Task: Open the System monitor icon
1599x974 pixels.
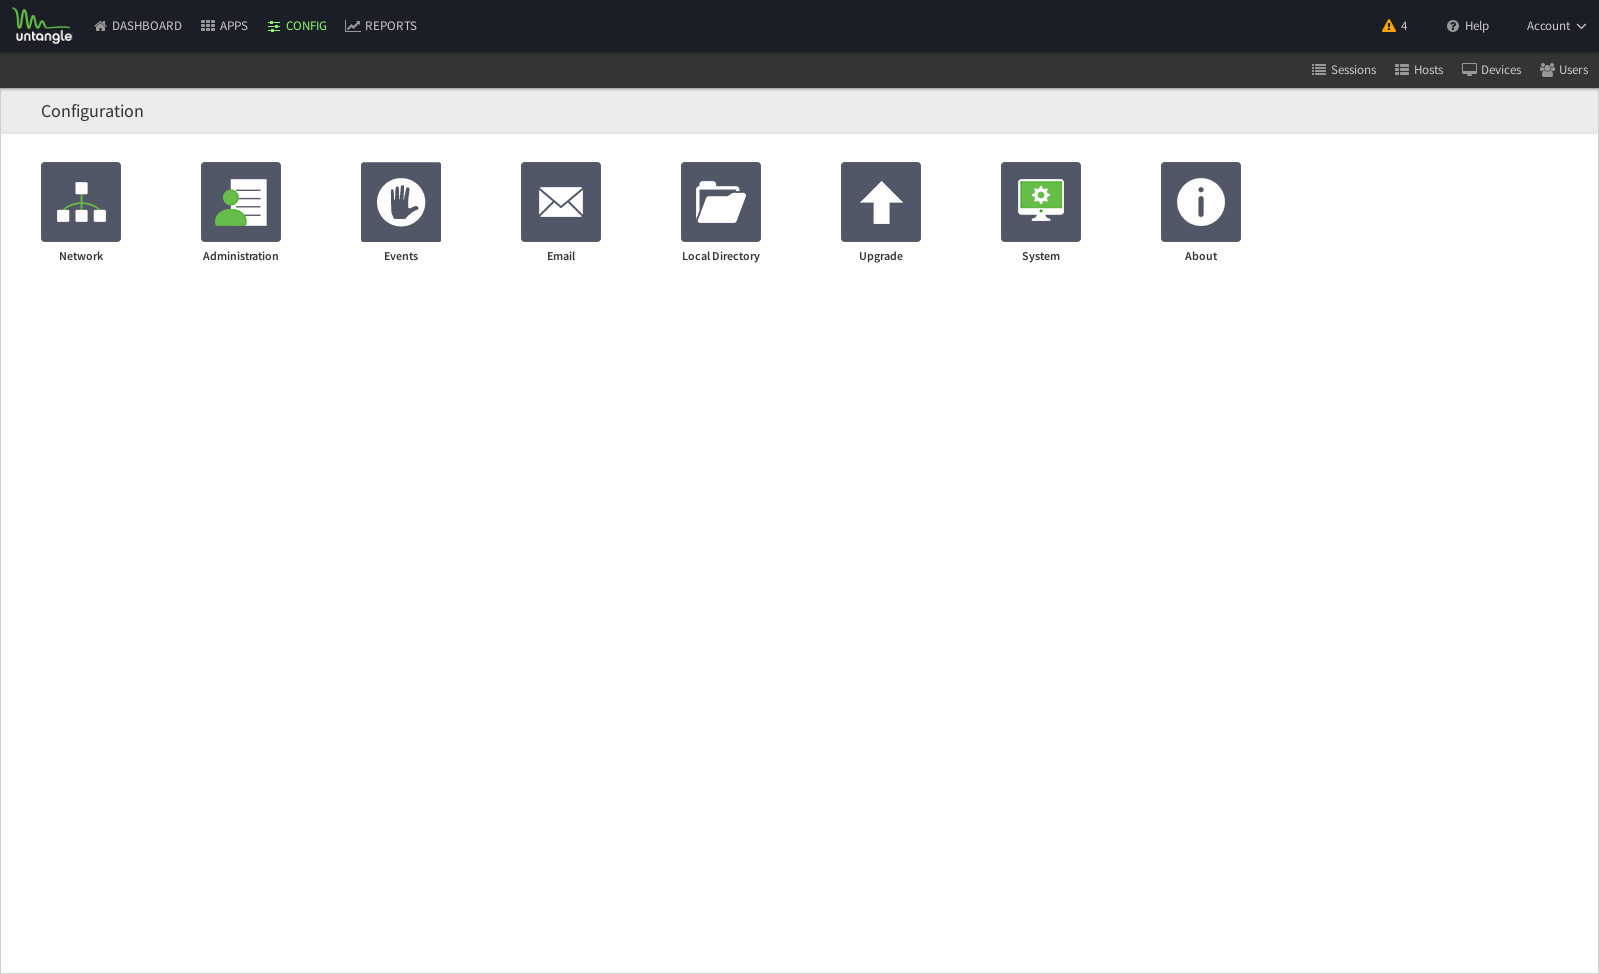Action: (1041, 202)
